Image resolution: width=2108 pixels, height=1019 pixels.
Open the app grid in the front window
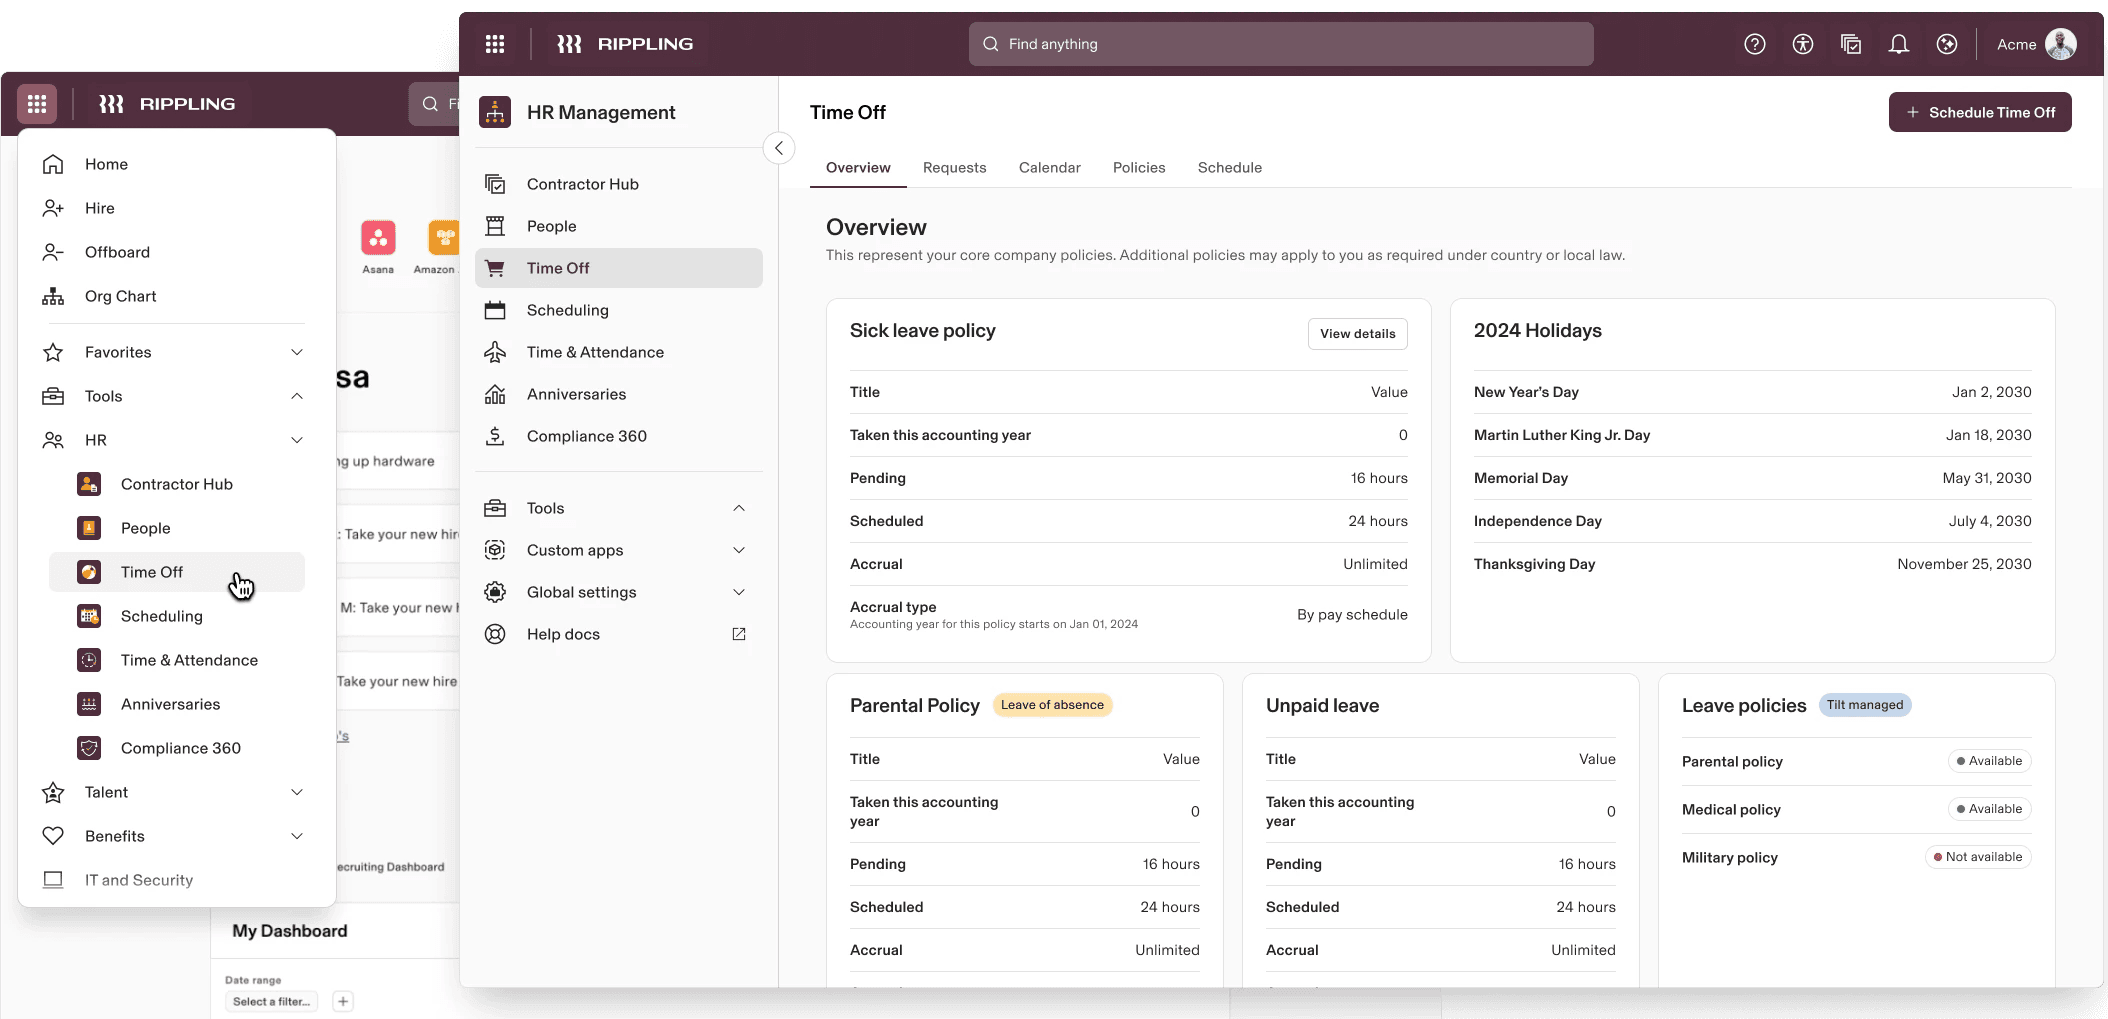pyautogui.click(x=495, y=44)
